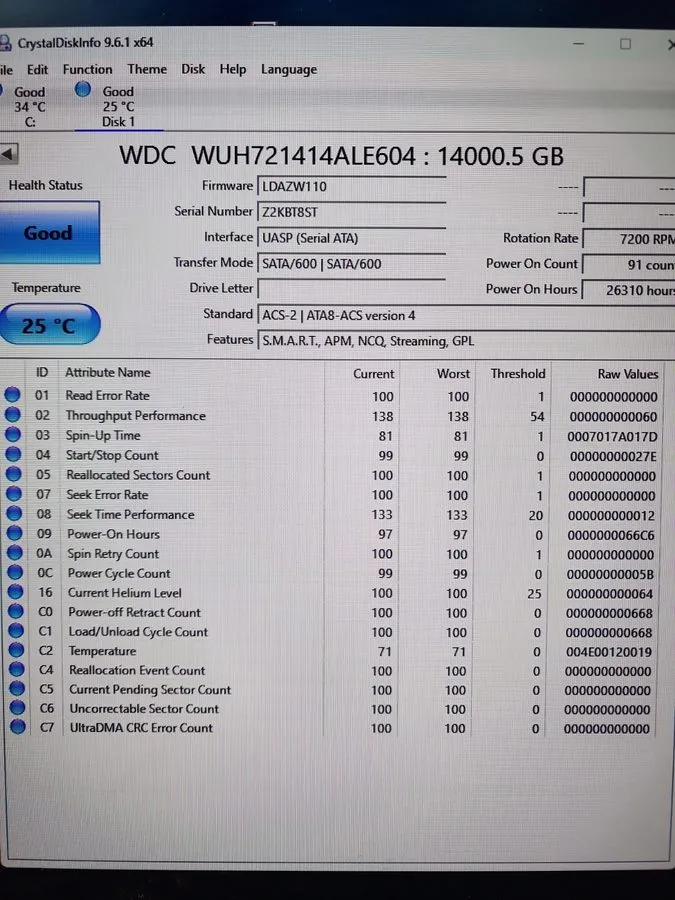Click status dot for Seek Time Performance
675x900 pixels.
[14, 513]
